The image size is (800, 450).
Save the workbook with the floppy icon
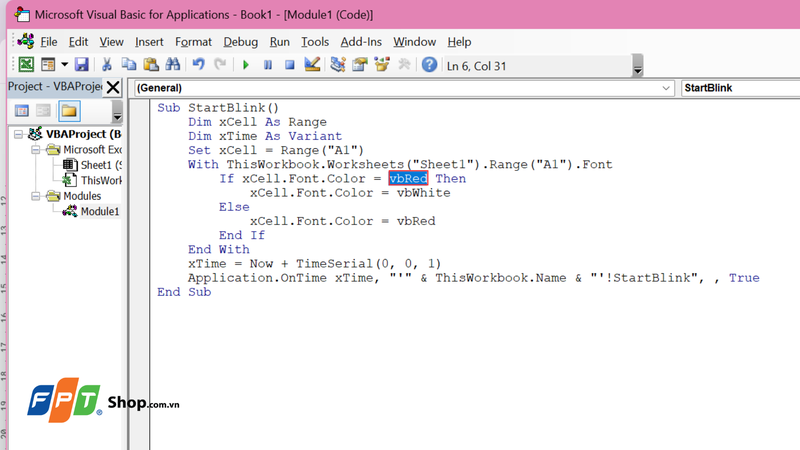(x=82, y=65)
